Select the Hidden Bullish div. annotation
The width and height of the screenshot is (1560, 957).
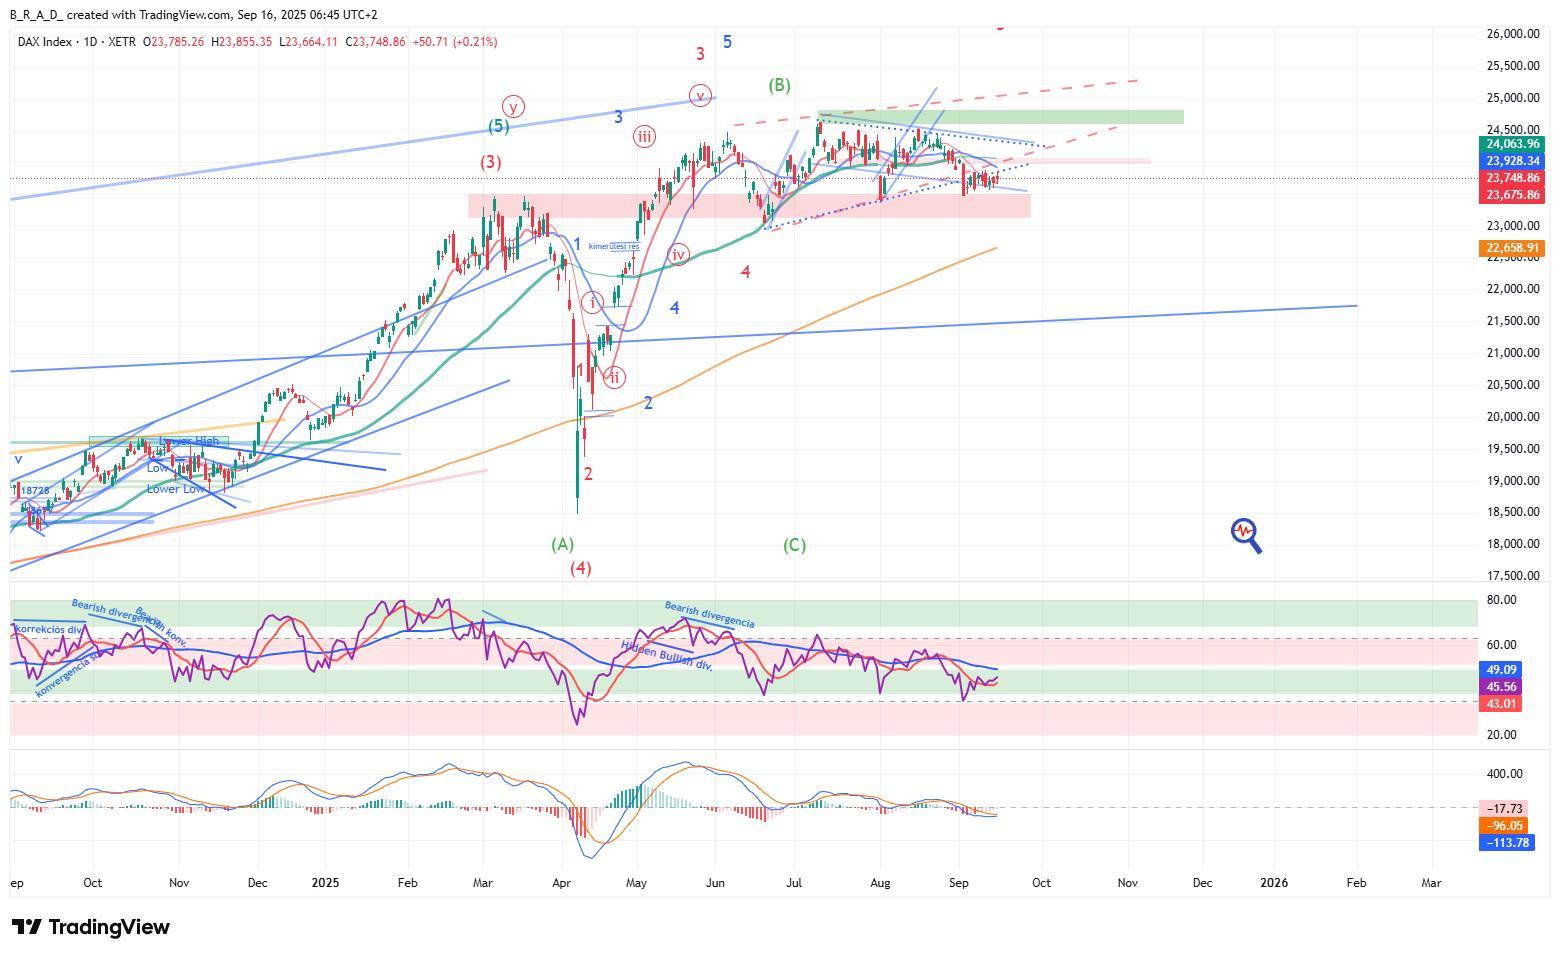click(666, 656)
